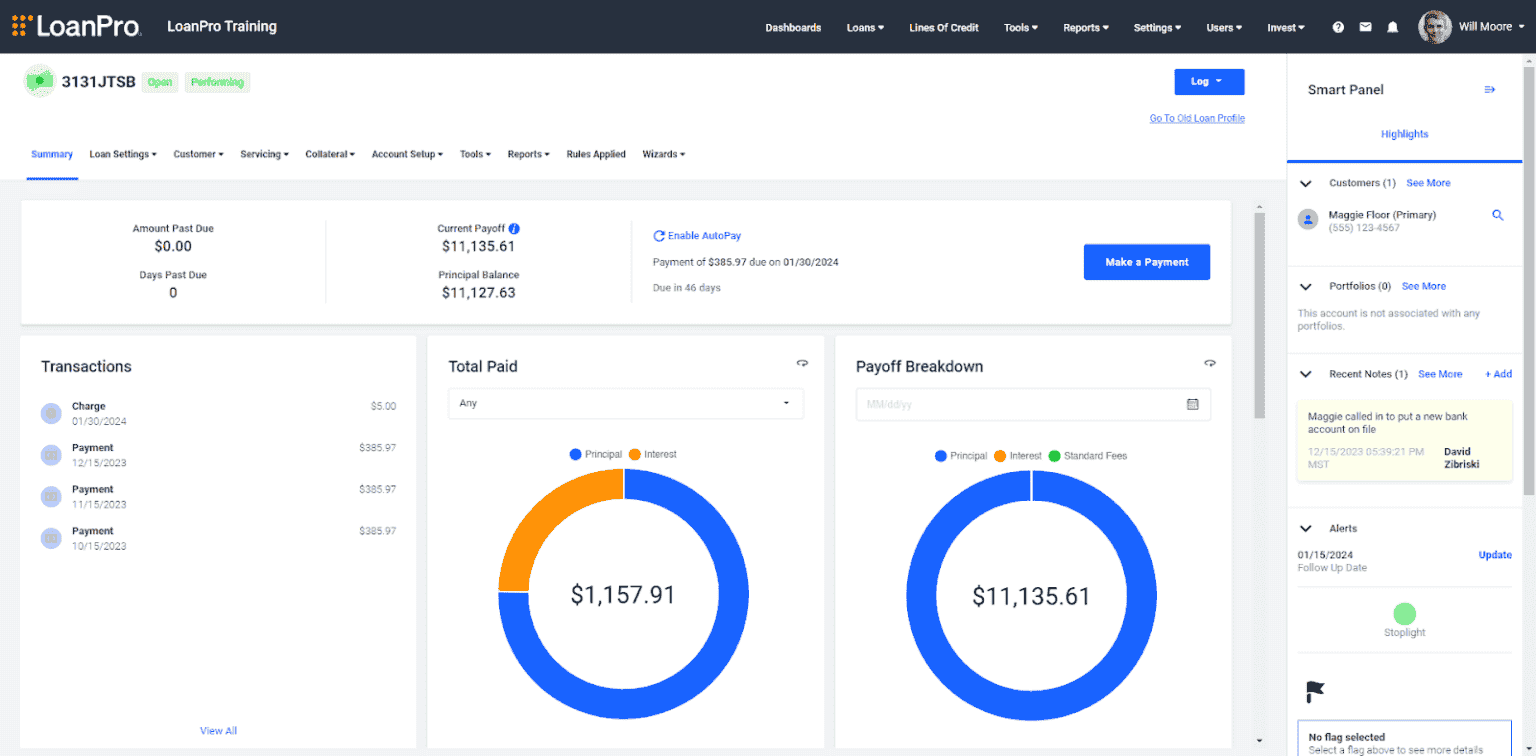Image resolution: width=1536 pixels, height=756 pixels.
Task: Open the Loan Settings tab menu
Action: point(123,154)
